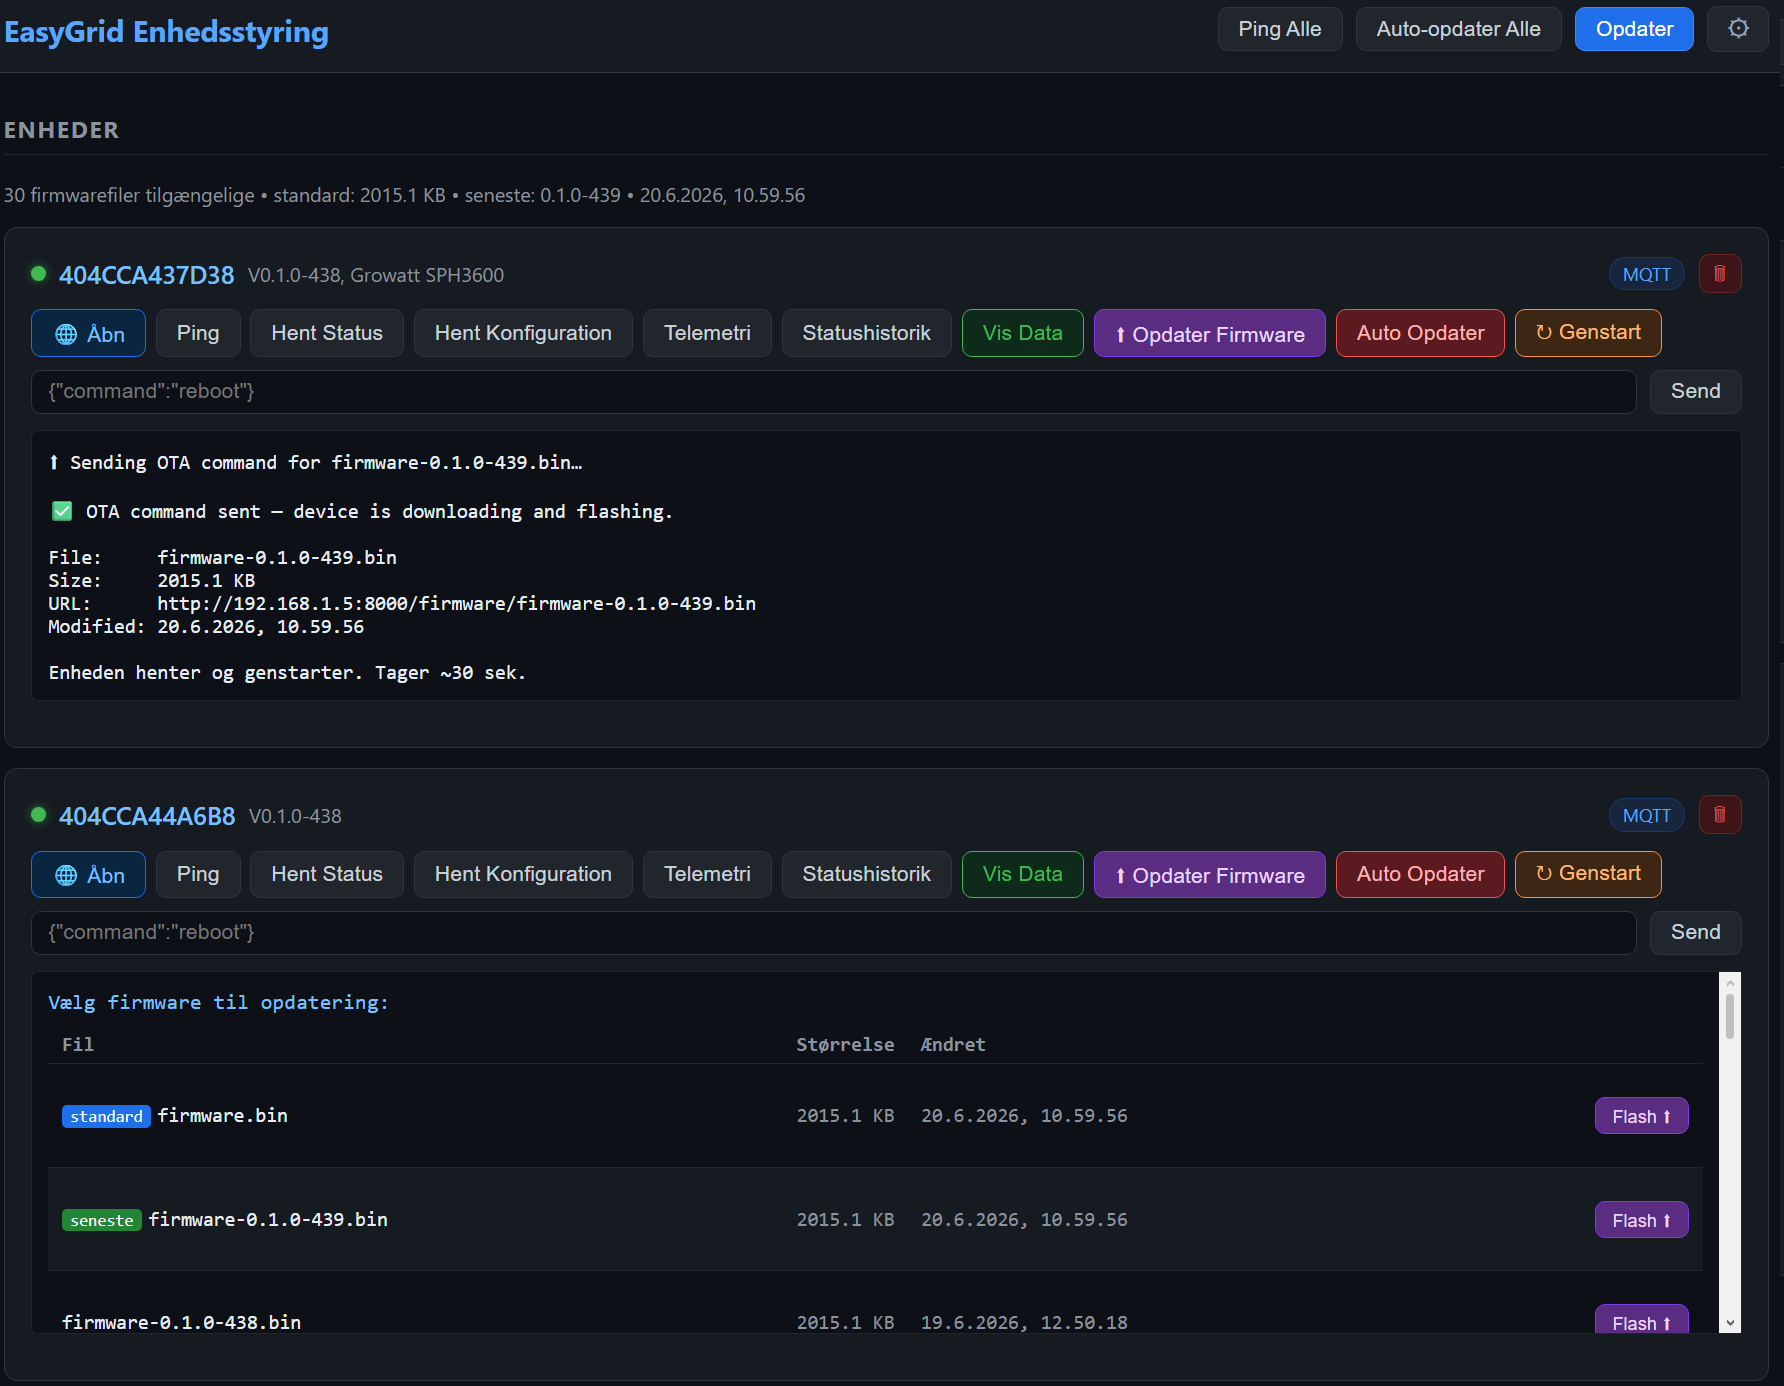Ping all devices with Ping Alle
The image size is (1784, 1386).
tap(1279, 29)
